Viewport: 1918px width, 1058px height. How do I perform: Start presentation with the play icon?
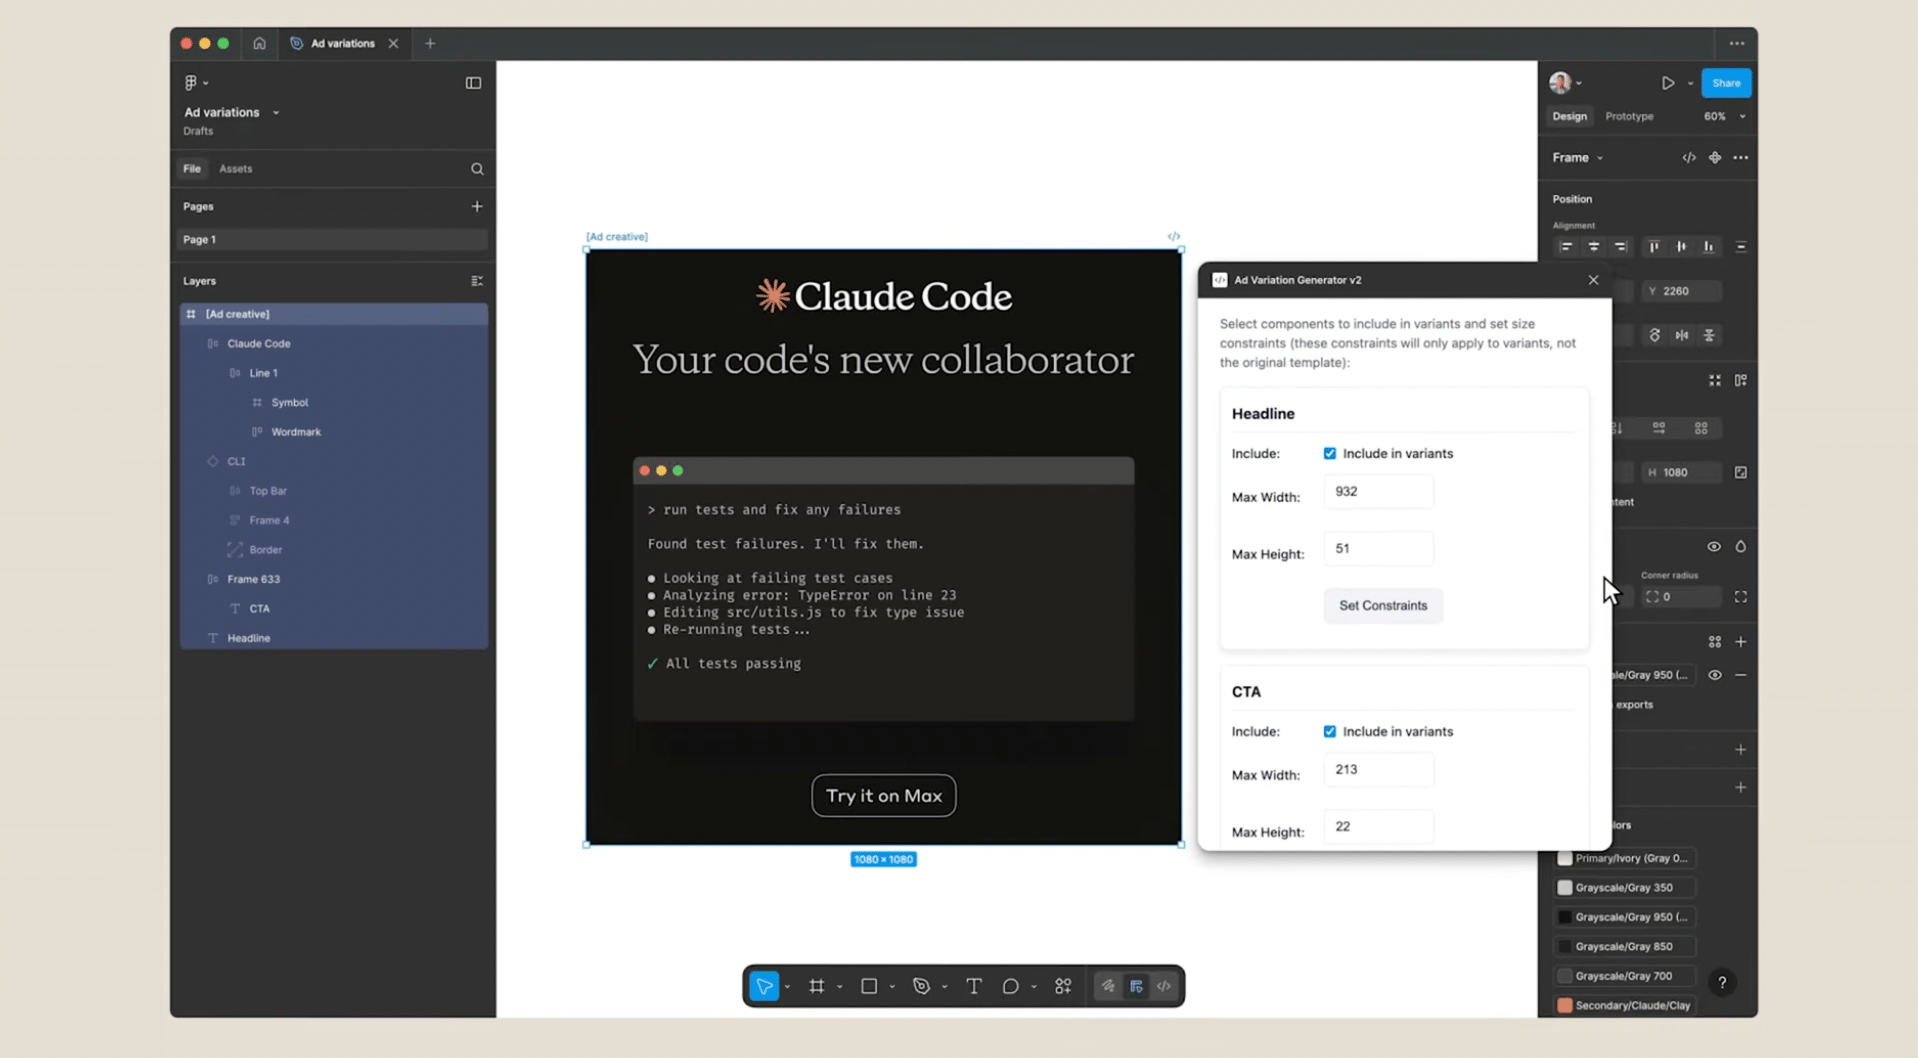pyautogui.click(x=1668, y=83)
